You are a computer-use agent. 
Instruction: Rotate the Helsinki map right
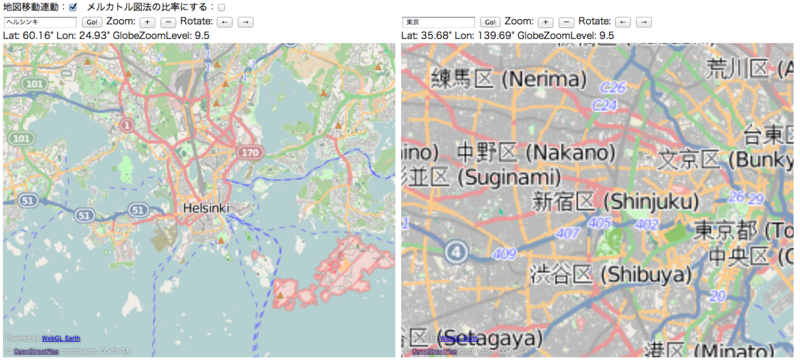(x=245, y=22)
